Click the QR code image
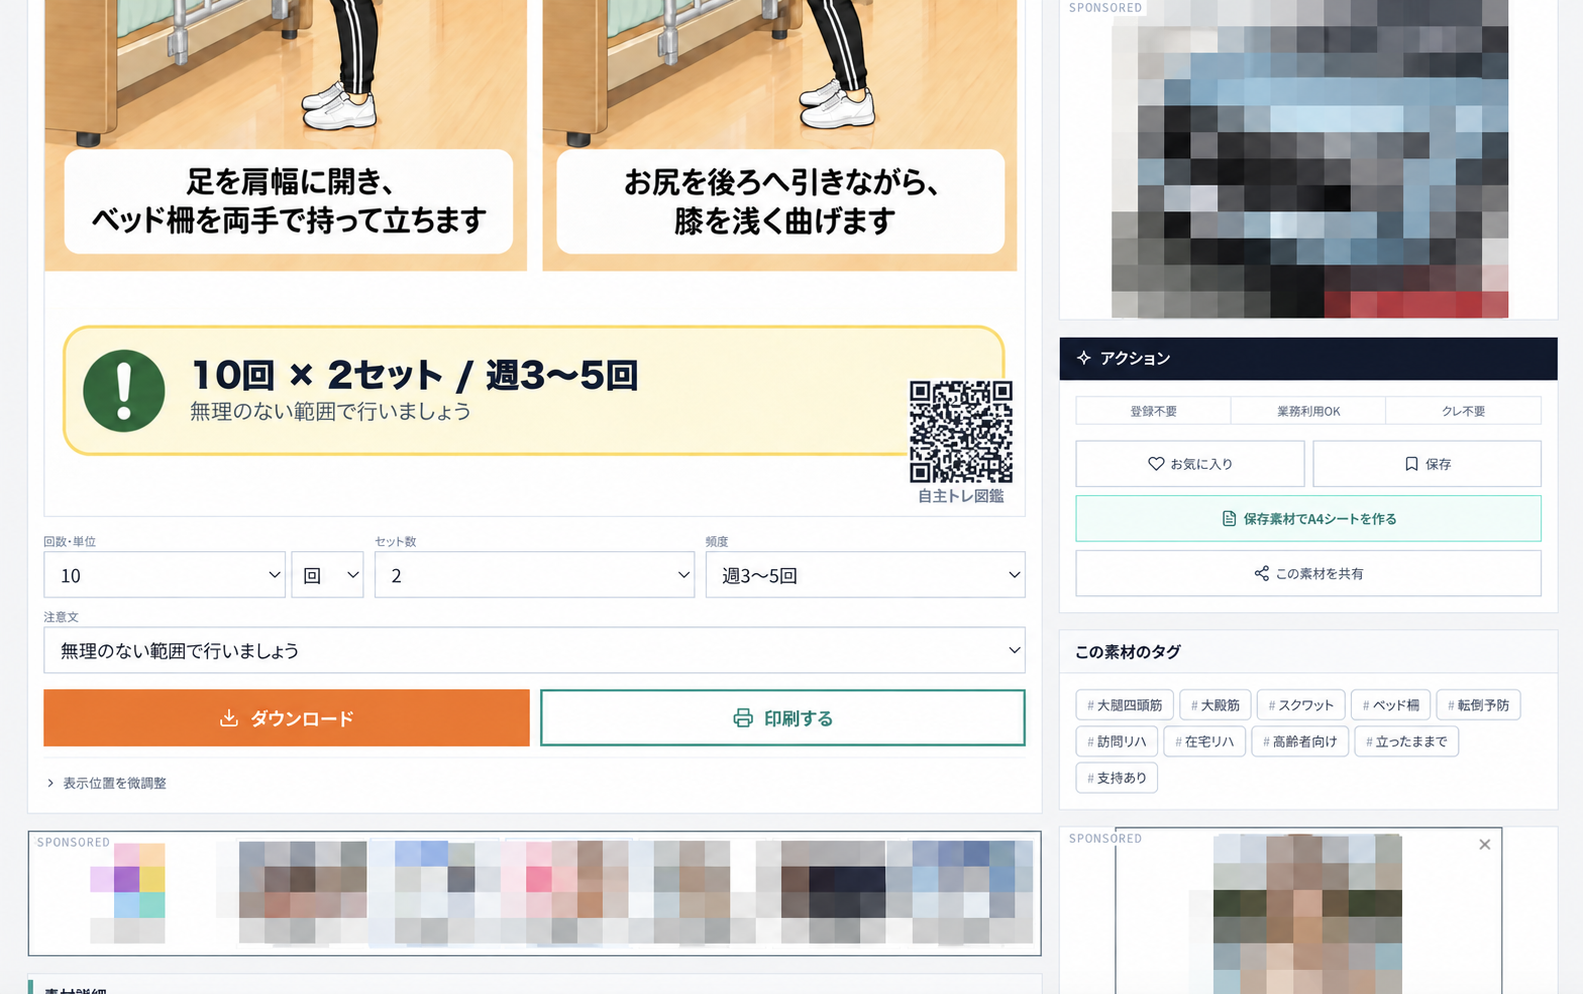This screenshot has width=1583, height=994. [961, 432]
